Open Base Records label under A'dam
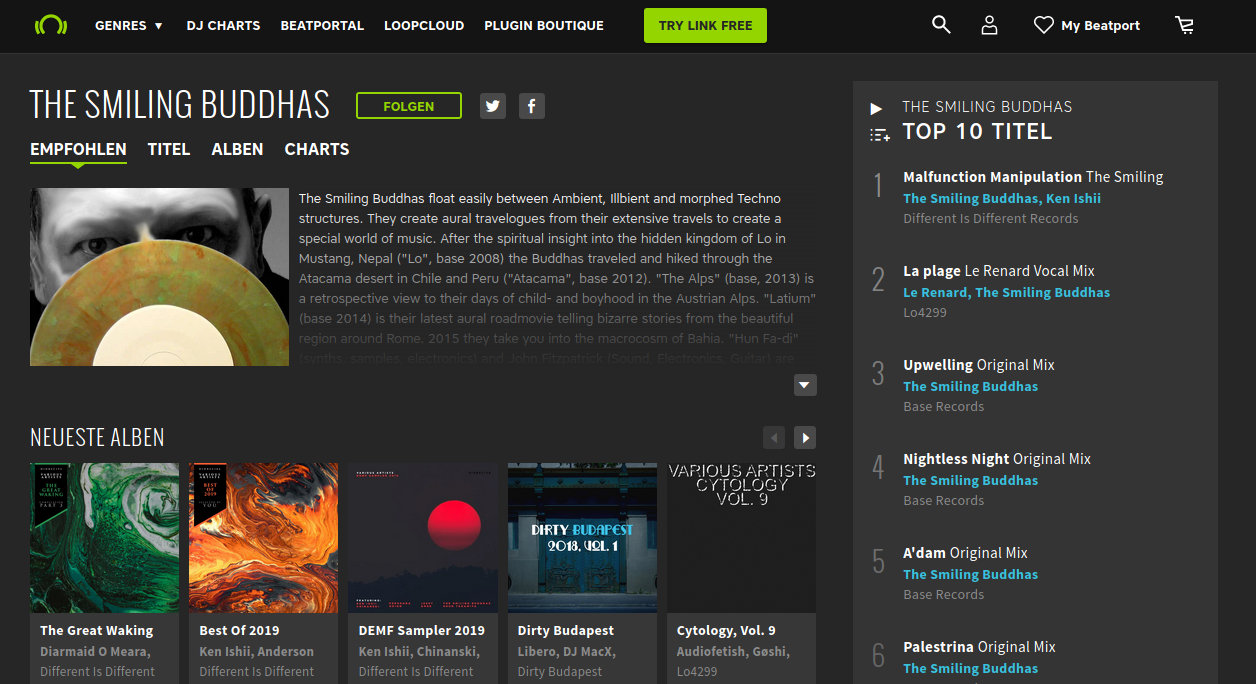 pyautogui.click(x=944, y=594)
